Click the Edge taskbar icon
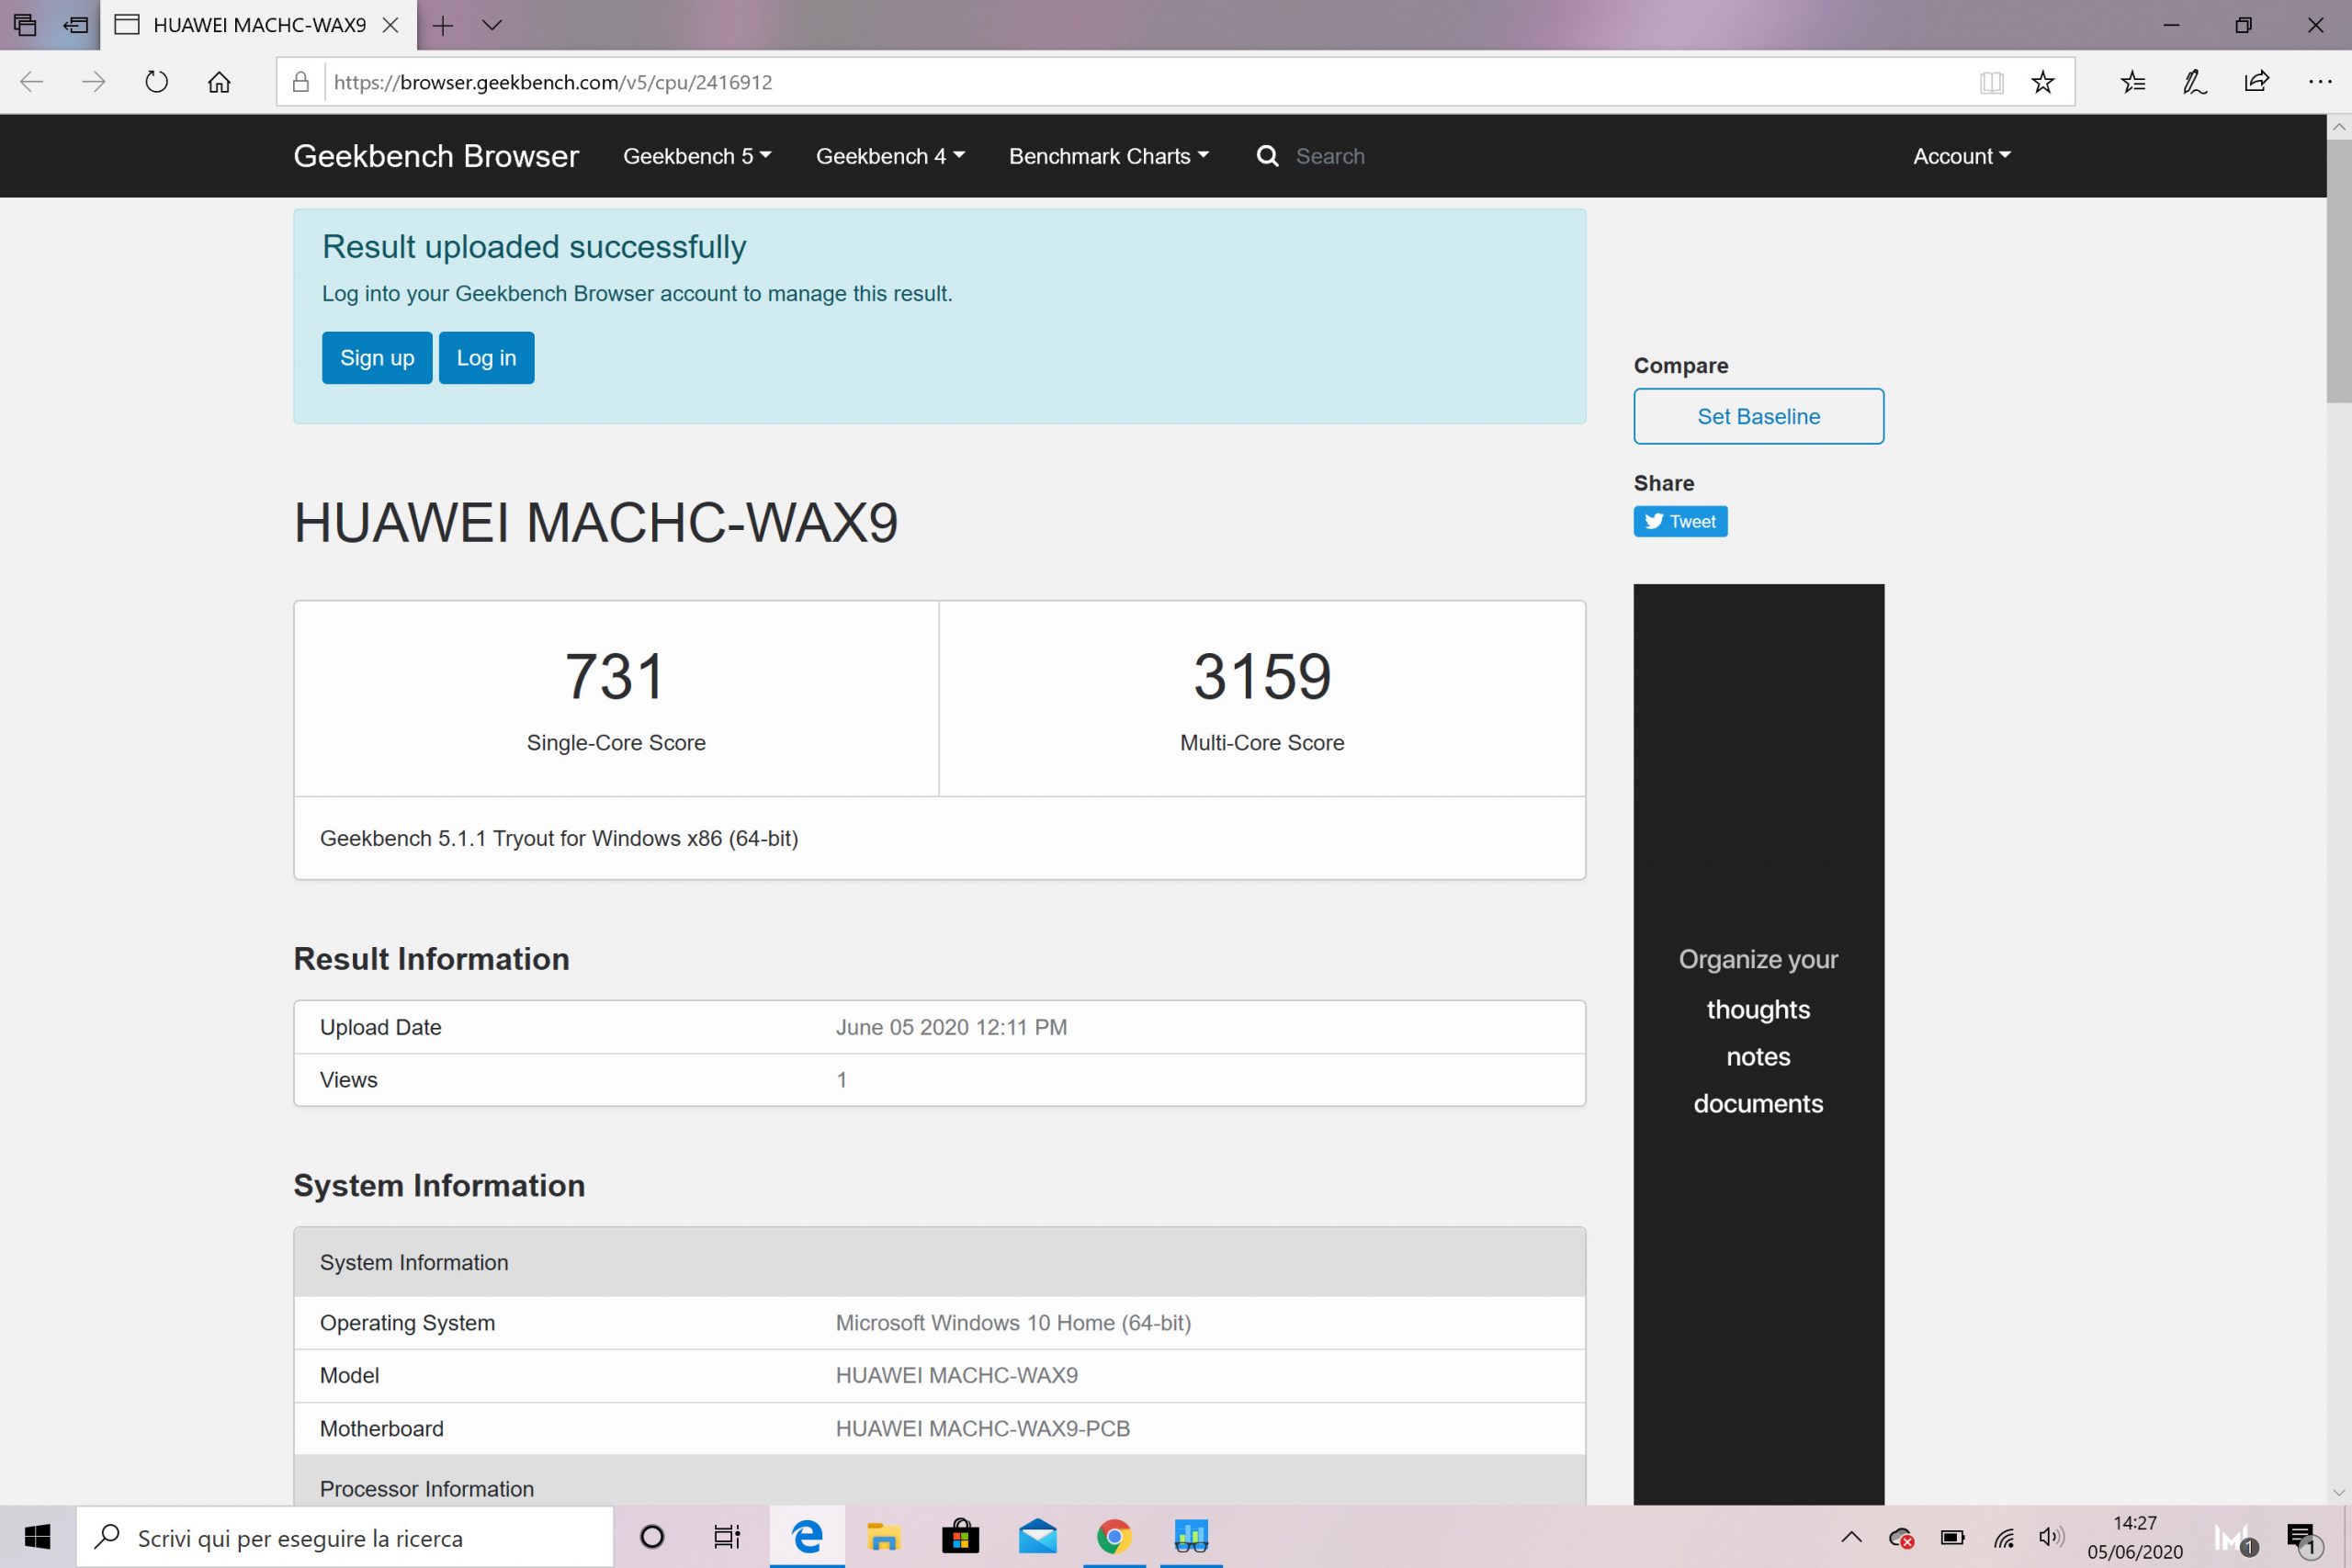Viewport: 2352px width, 1568px height. (x=807, y=1537)
